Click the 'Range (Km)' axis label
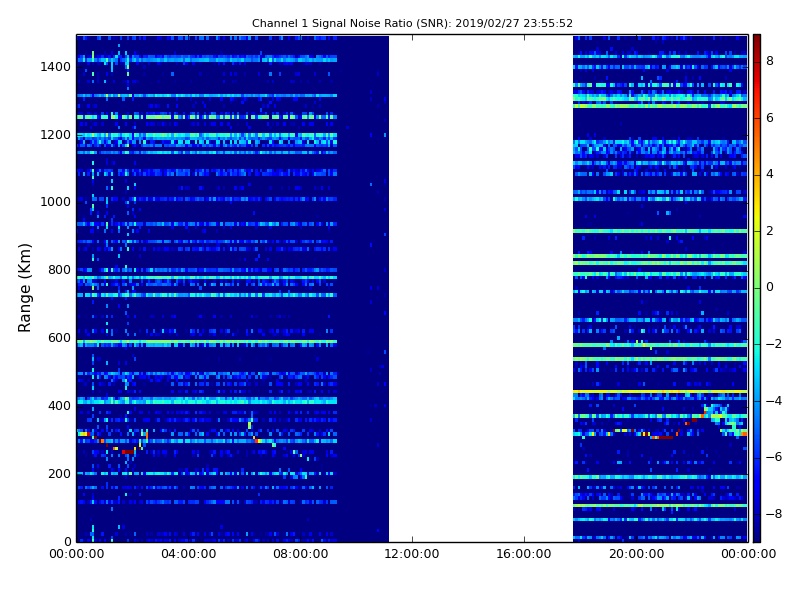Viewport: 800px width, 600px height. (x=24, y=288)
